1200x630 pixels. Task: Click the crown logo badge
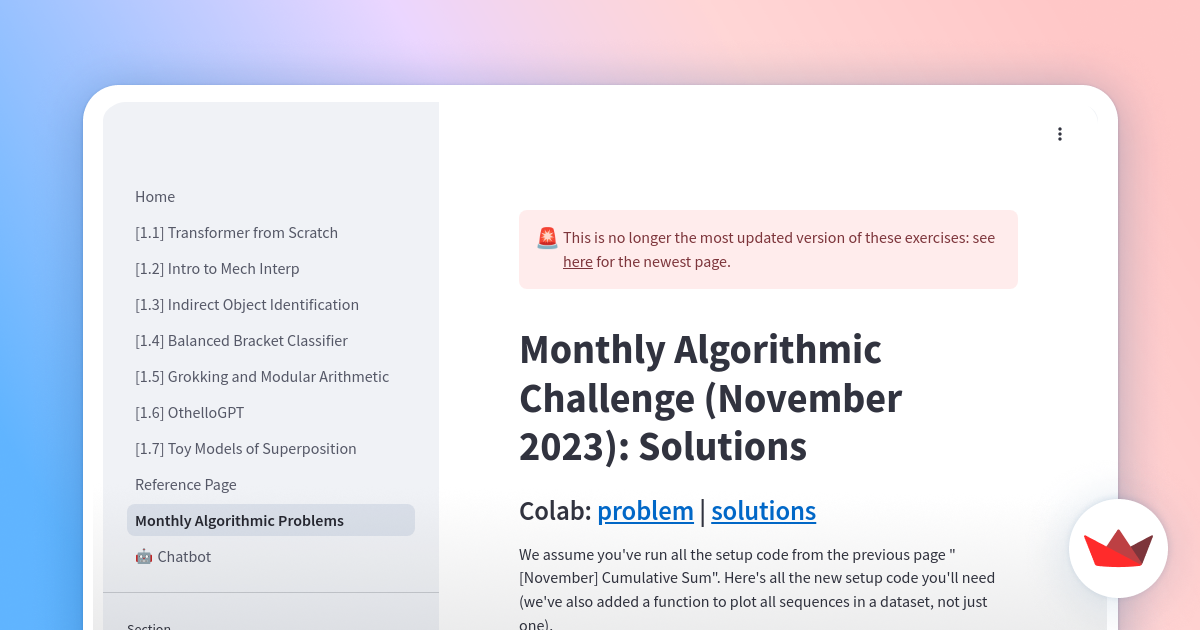[1118, 549]
